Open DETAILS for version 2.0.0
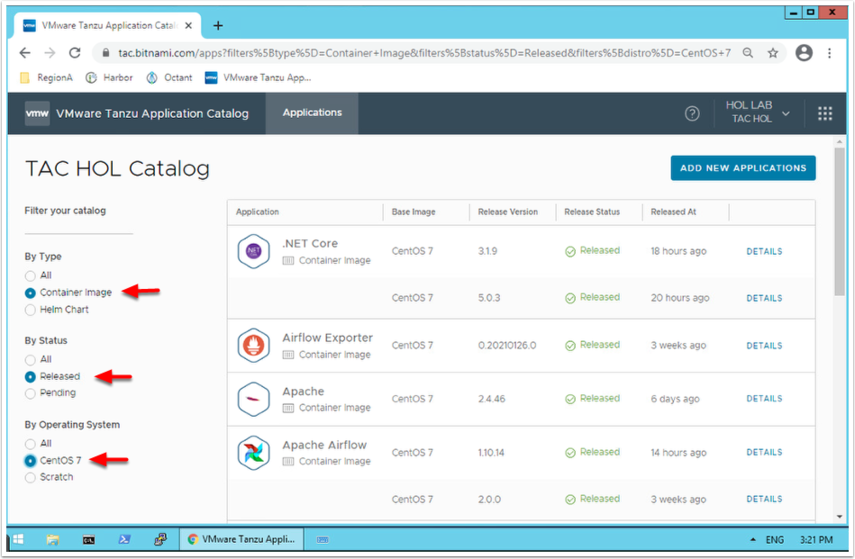This screenshot has height=559, width=855. click(x=764, y=499)
